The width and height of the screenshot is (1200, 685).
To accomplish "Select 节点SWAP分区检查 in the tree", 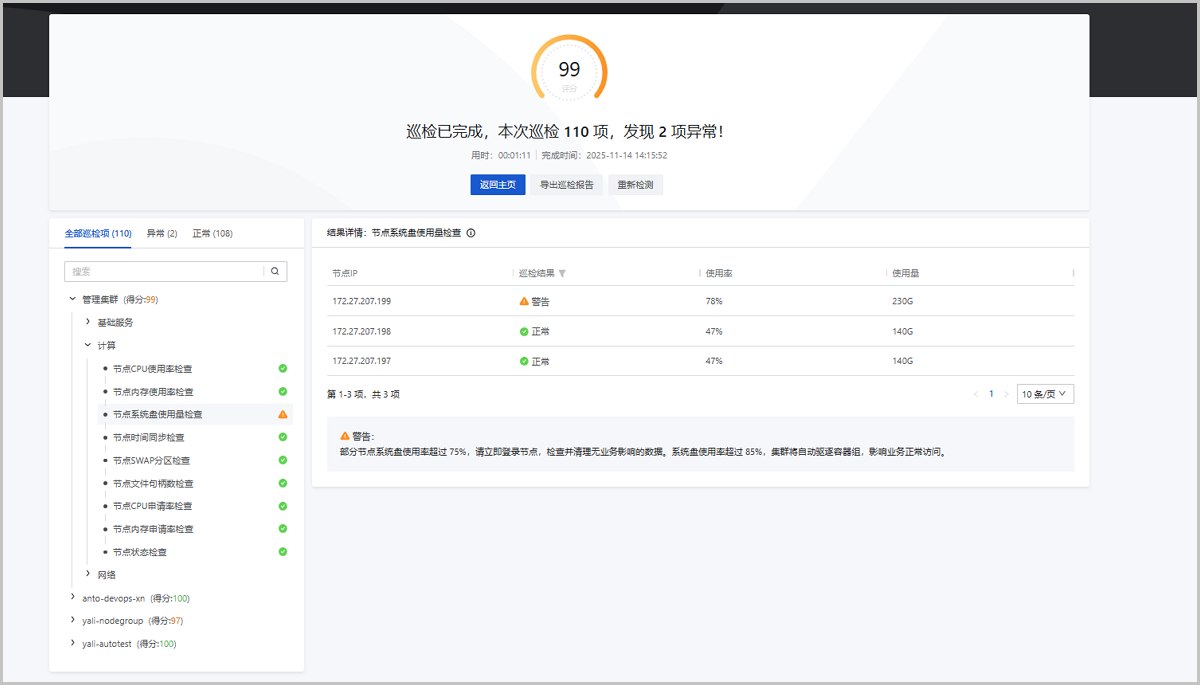I will click(151, 460).
